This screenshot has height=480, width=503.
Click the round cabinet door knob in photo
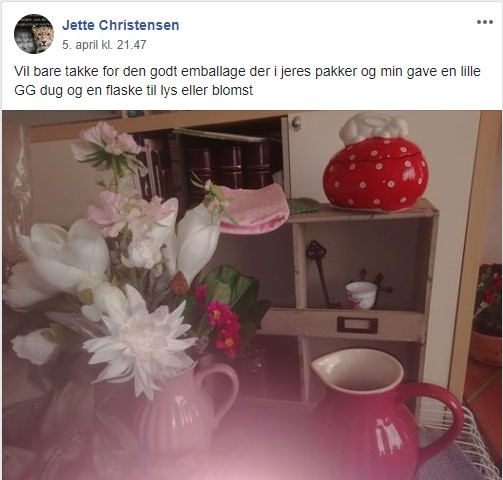tap(296, 123)
